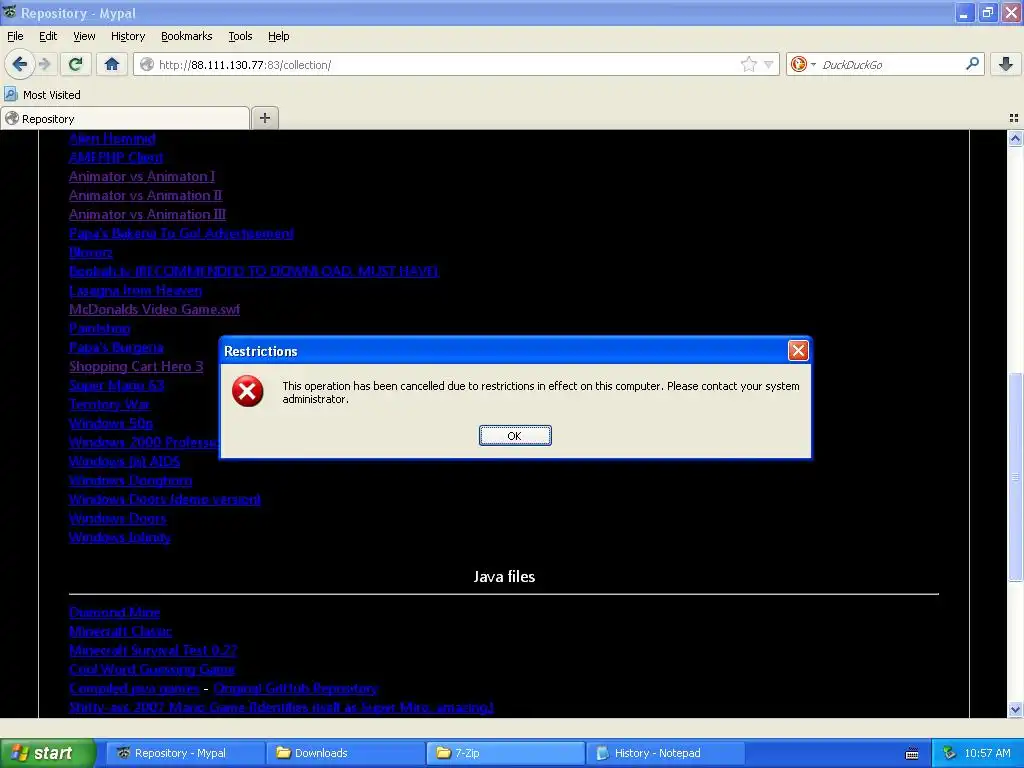Click the Forward arrow button

[44, 64]
